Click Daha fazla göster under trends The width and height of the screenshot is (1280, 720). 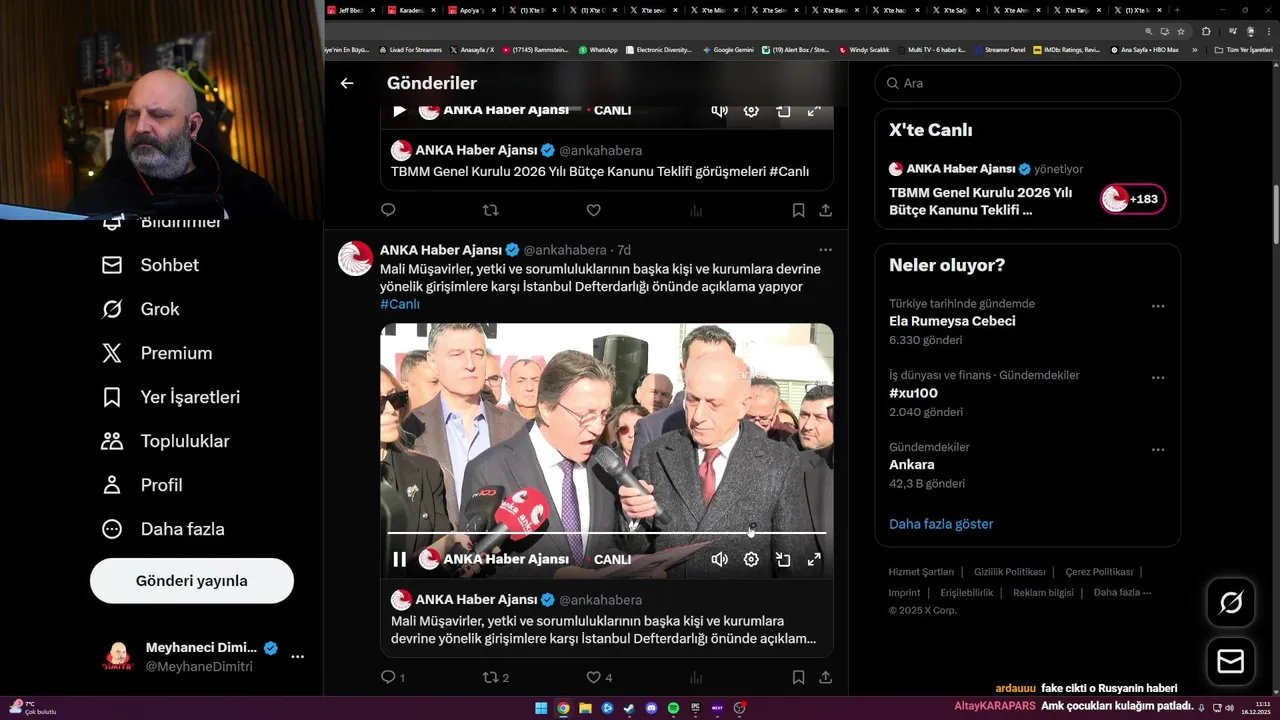pos(941,524)
